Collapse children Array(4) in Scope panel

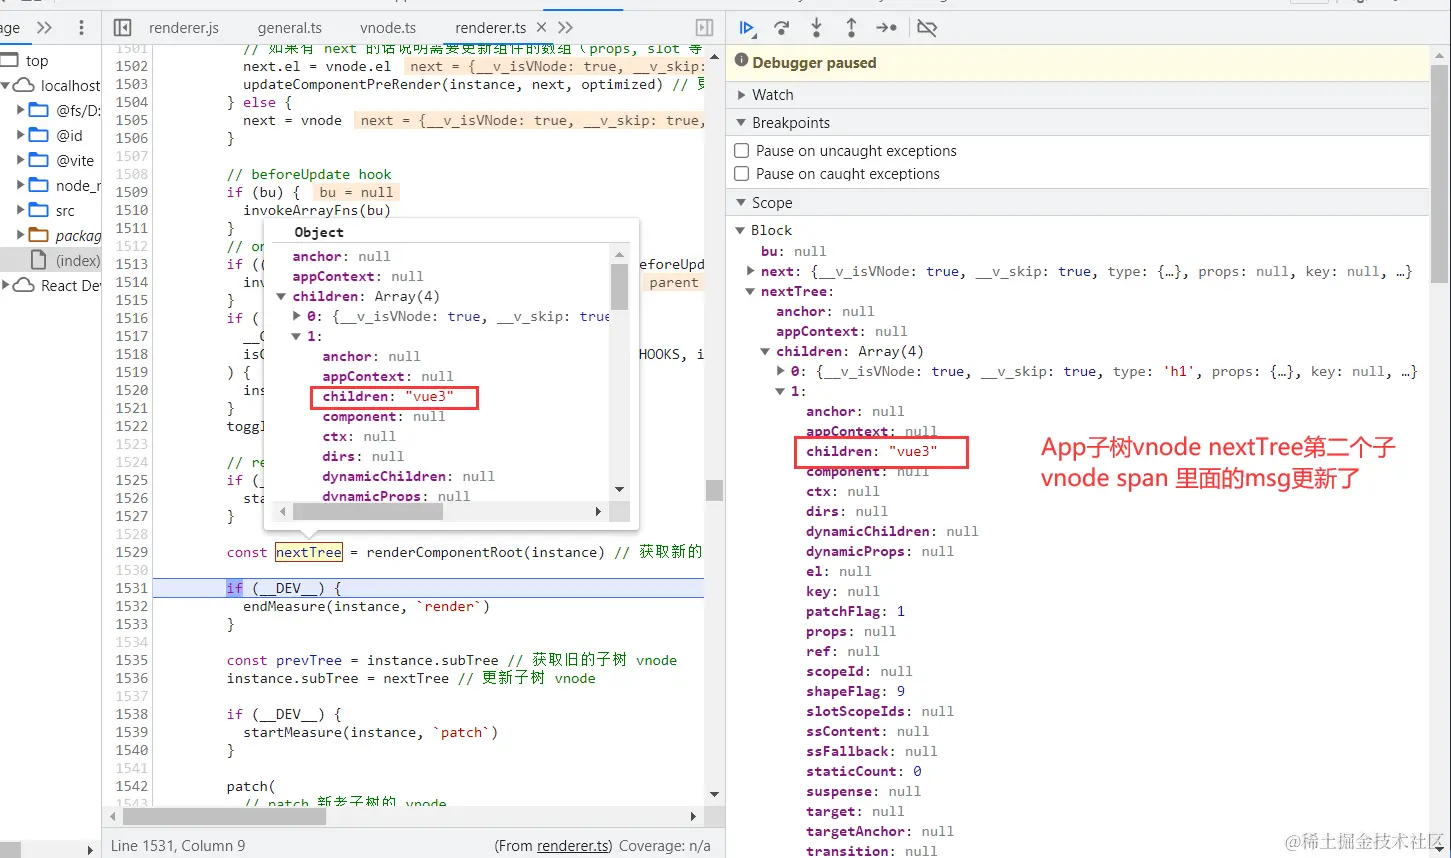point(766,351)
